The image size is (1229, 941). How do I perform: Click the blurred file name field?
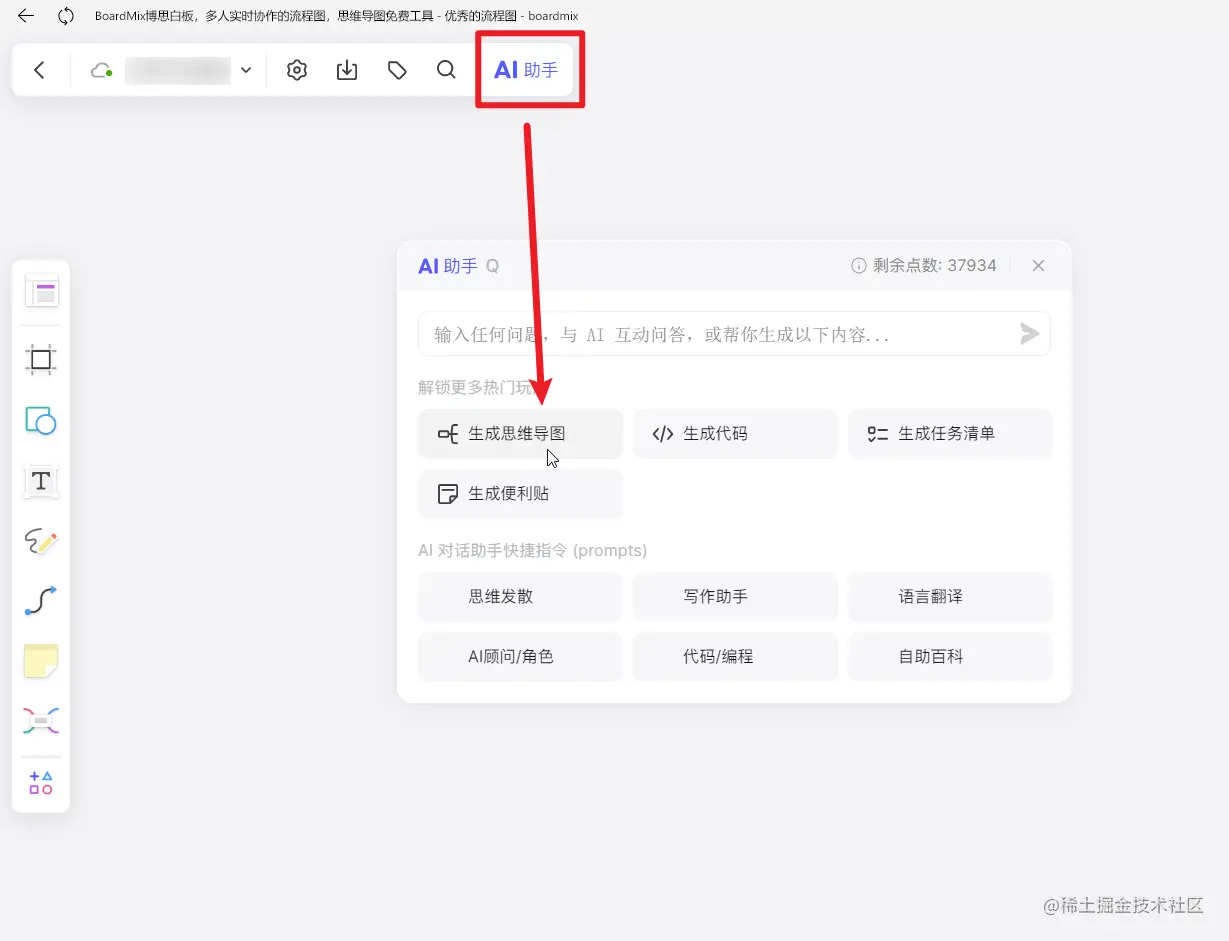178,70
